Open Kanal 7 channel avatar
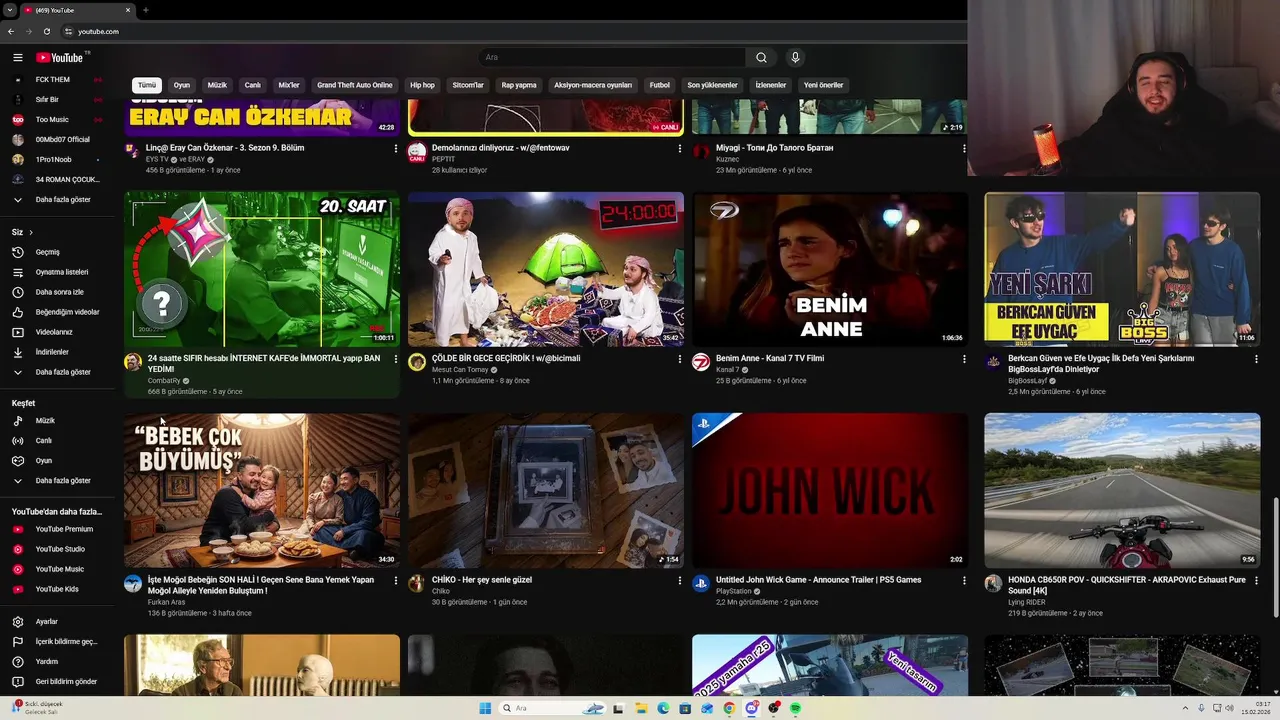1280x720 pixels. pos(701,362)
